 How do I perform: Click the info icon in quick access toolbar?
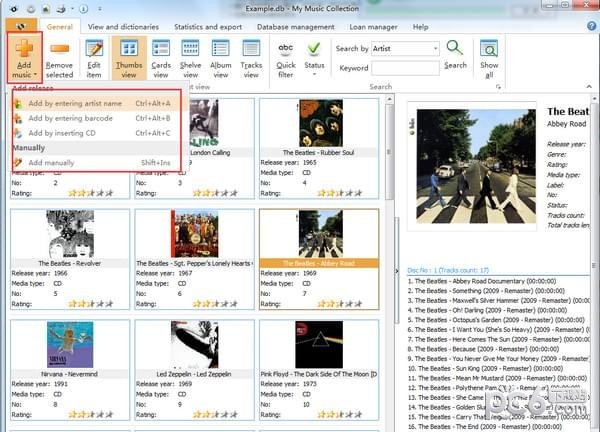(x=83, y=8)
